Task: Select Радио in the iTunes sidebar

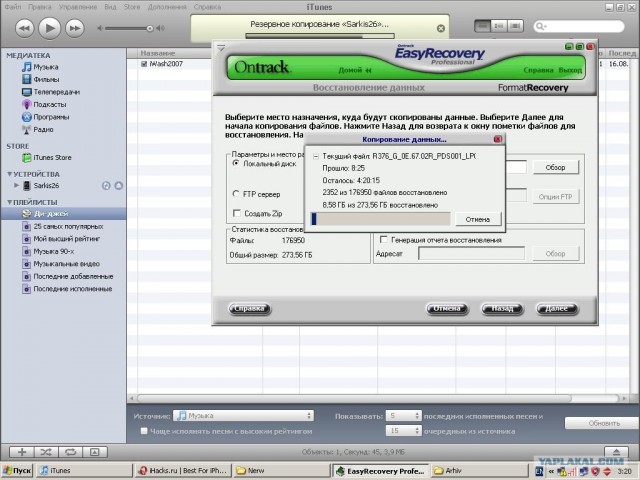Action: click(x=43, y=130)
